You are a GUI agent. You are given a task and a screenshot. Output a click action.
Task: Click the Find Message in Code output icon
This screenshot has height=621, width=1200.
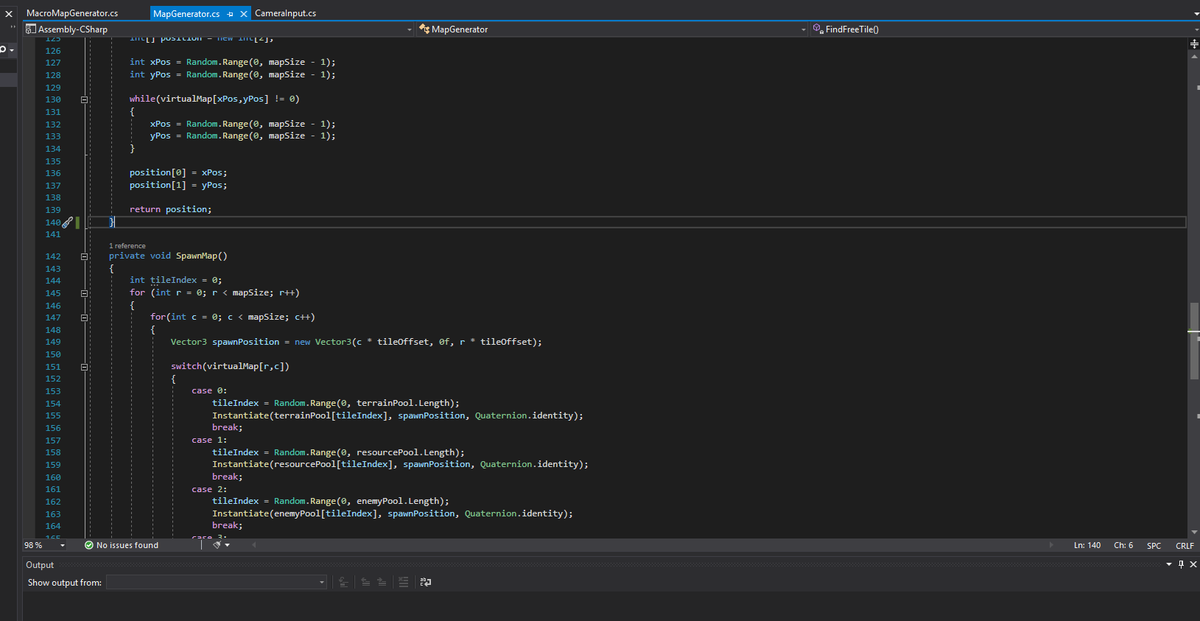pyautogui.click(x=345, y=582)
